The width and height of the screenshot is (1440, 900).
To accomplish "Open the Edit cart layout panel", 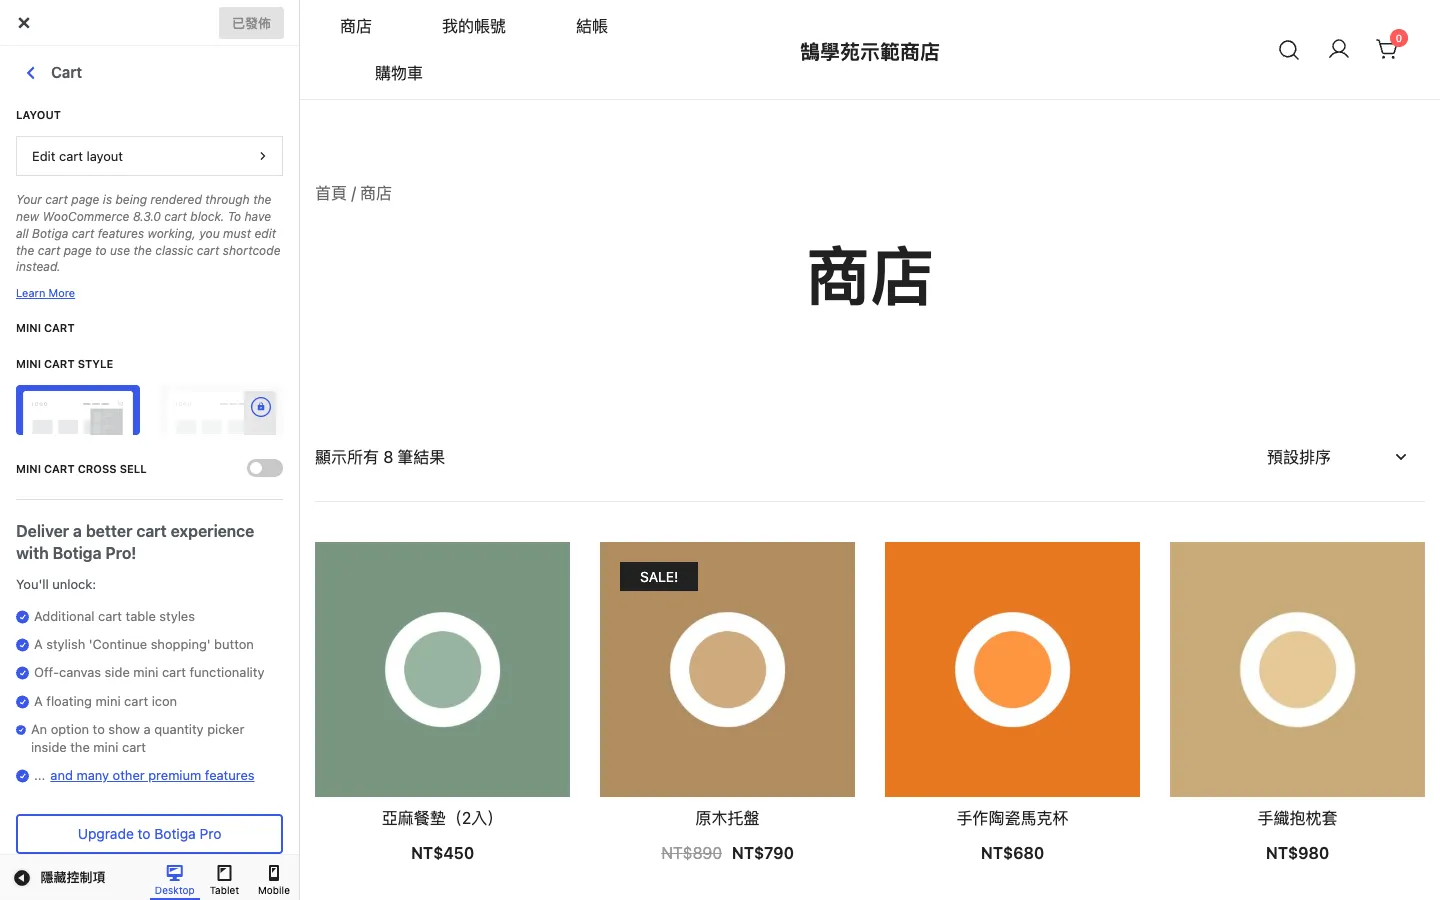I will pyautogui.click(x=149, y=156).
